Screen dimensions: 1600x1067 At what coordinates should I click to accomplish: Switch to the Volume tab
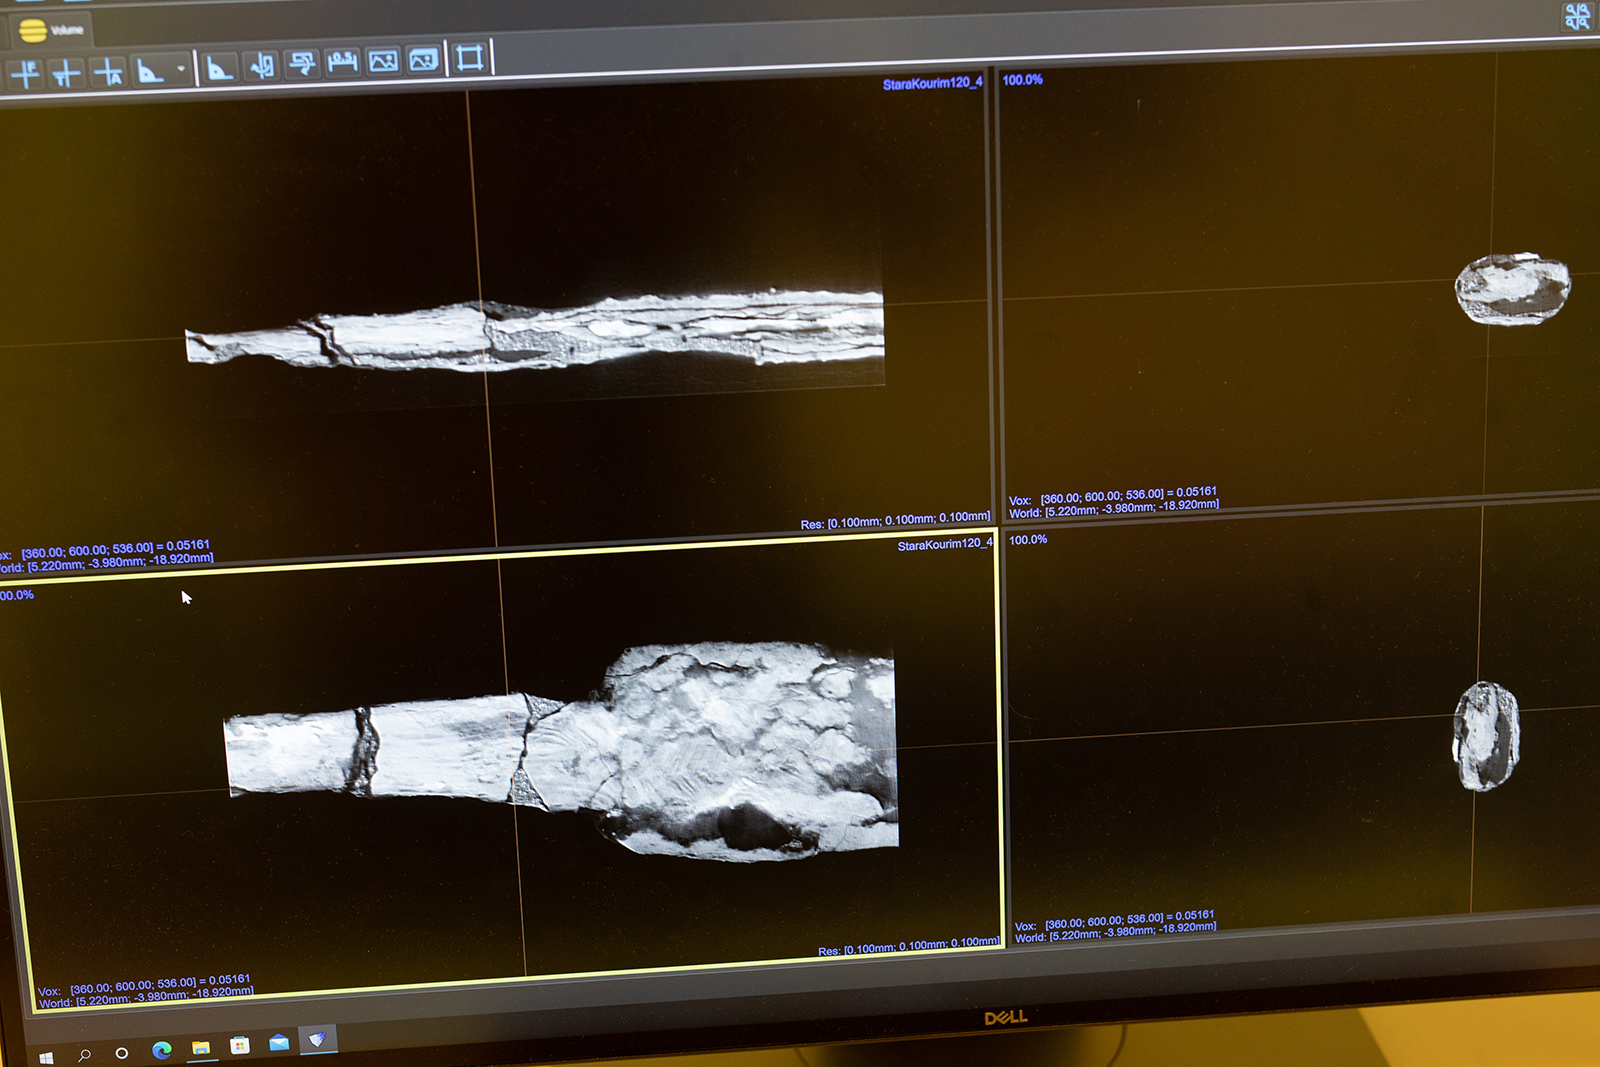tap(52, 30)
